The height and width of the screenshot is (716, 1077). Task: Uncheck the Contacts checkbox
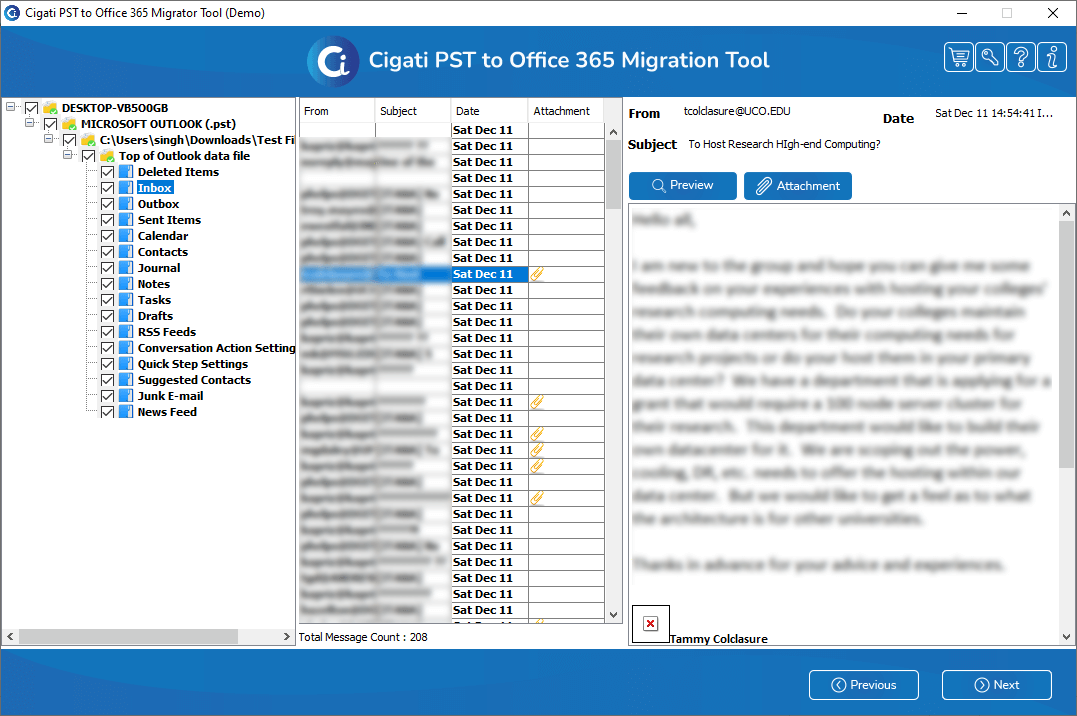point(107,252)
